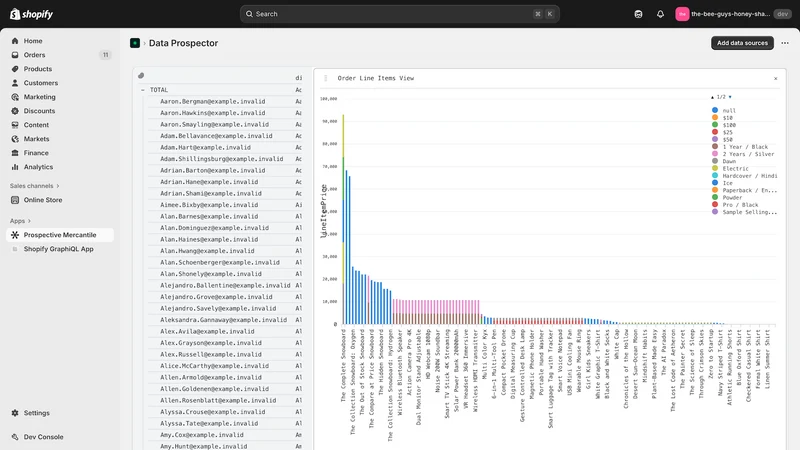Click the Finance bank icon
This screenshot has width=800, height=450.
[x=15, y=153]
